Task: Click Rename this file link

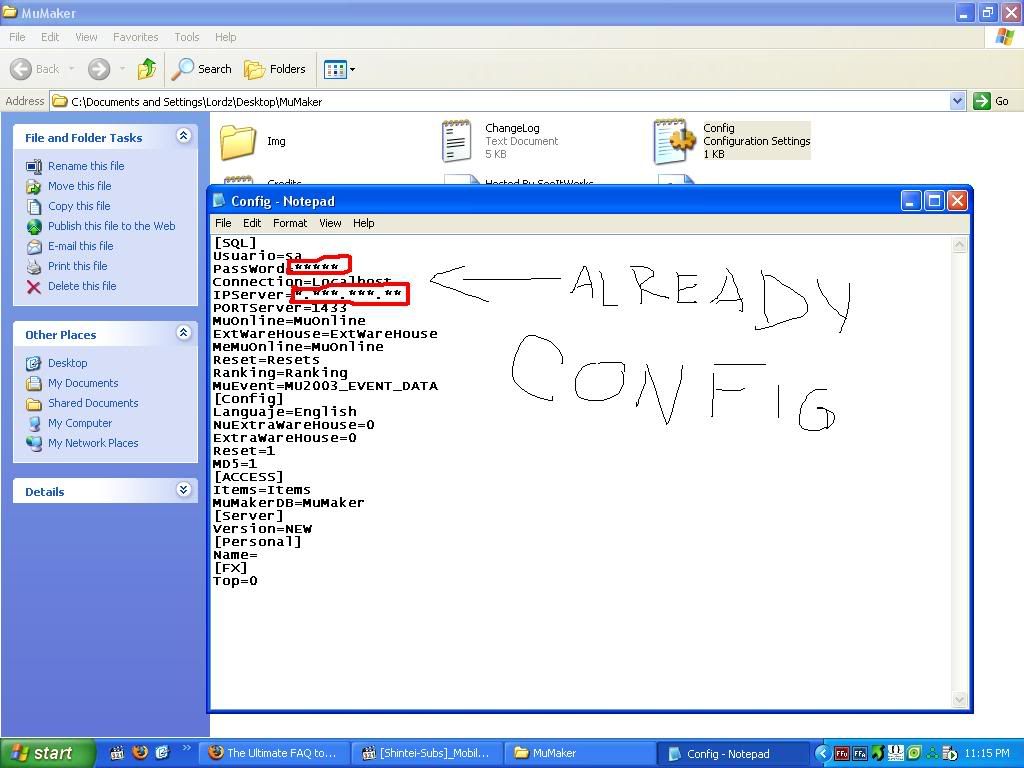Action: tap(86, 166)
